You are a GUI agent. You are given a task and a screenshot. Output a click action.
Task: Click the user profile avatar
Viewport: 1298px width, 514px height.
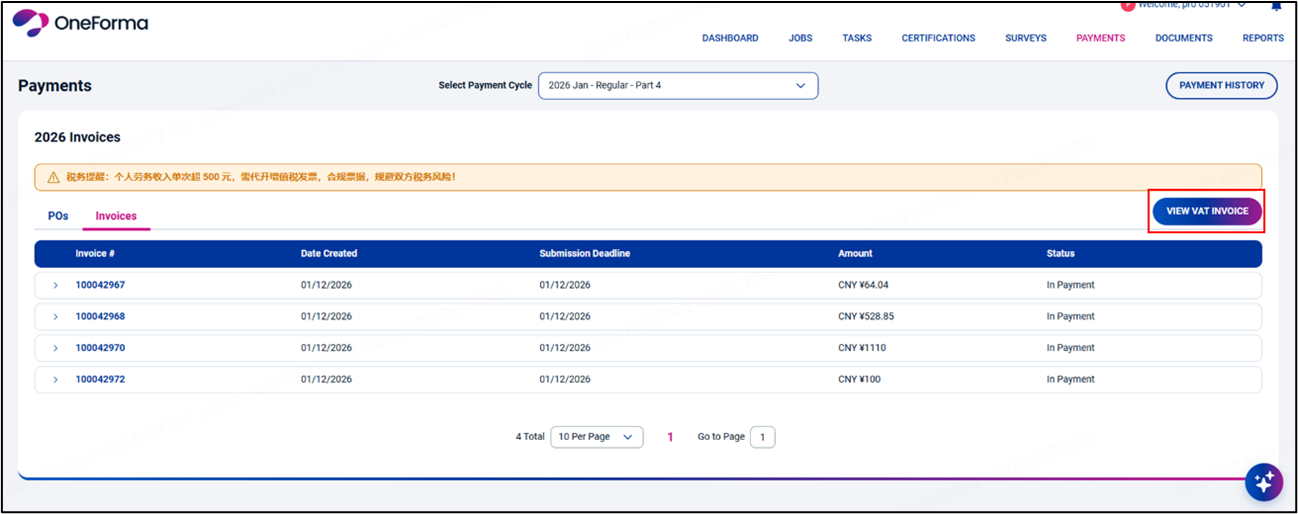[1128, 5]
